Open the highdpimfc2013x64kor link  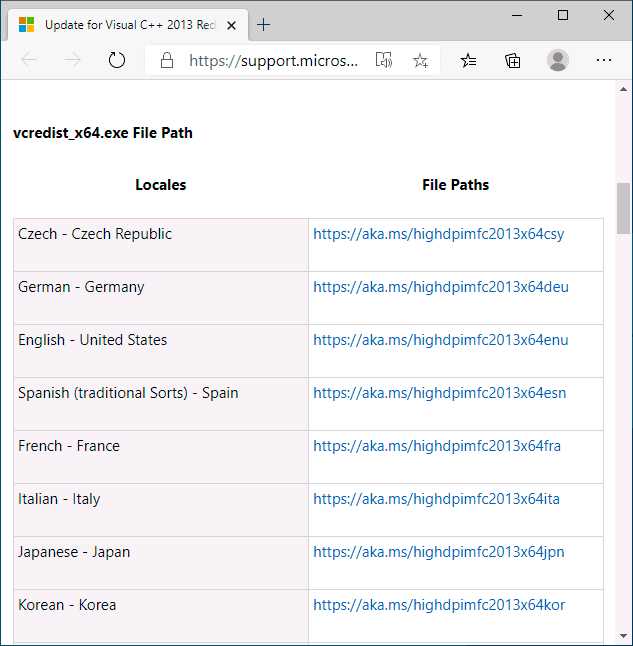(439, 605)
